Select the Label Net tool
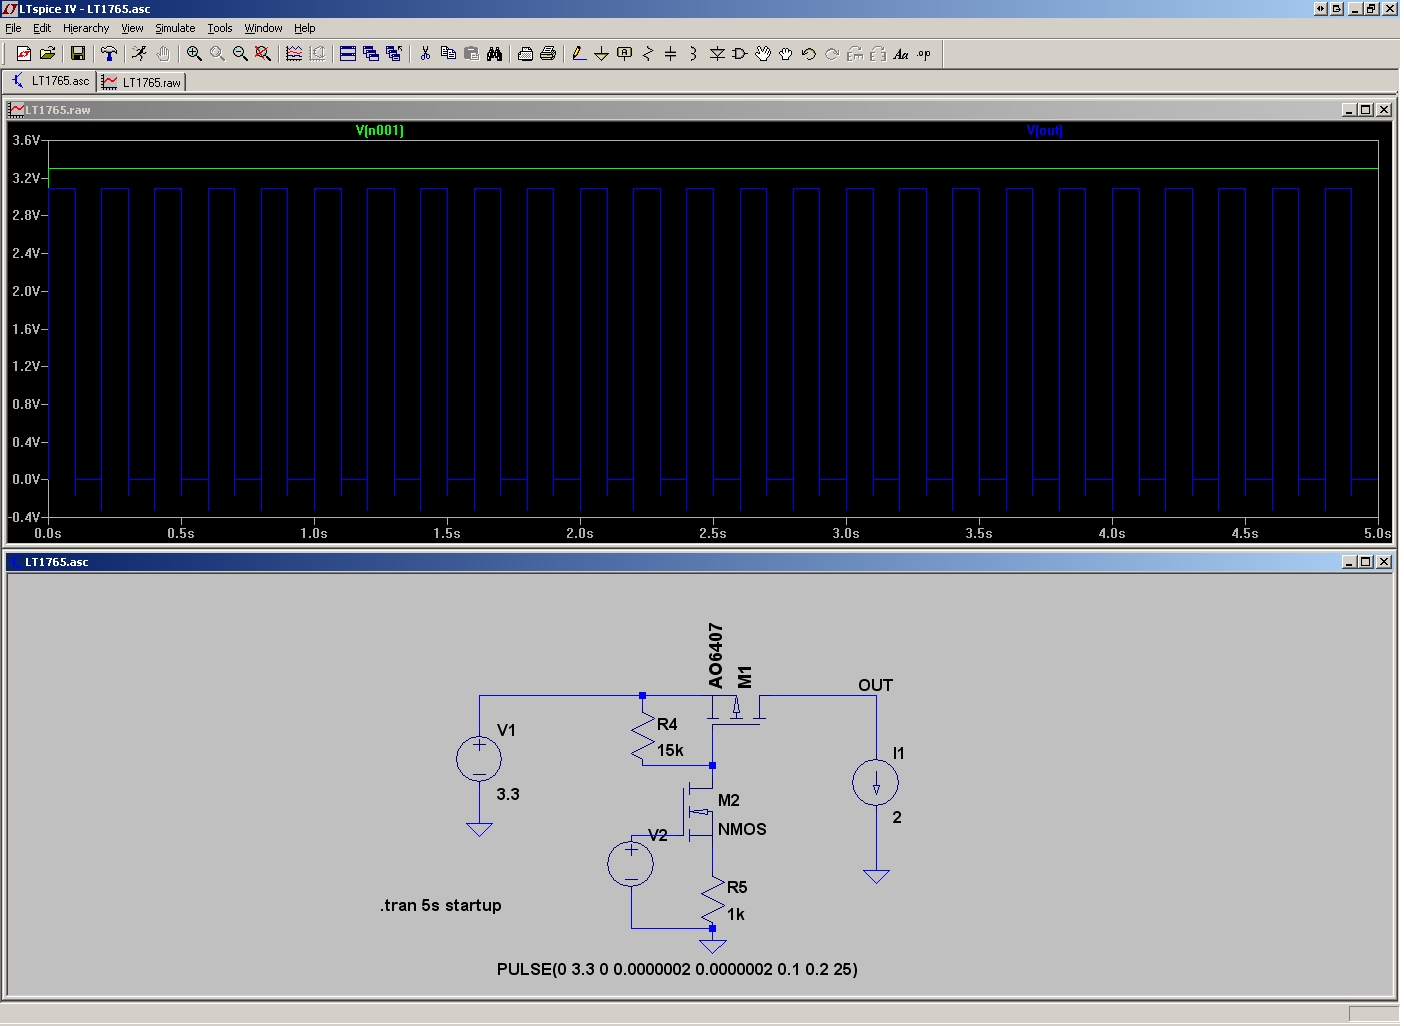1404x1026 pixels. [x=625, y=54]
